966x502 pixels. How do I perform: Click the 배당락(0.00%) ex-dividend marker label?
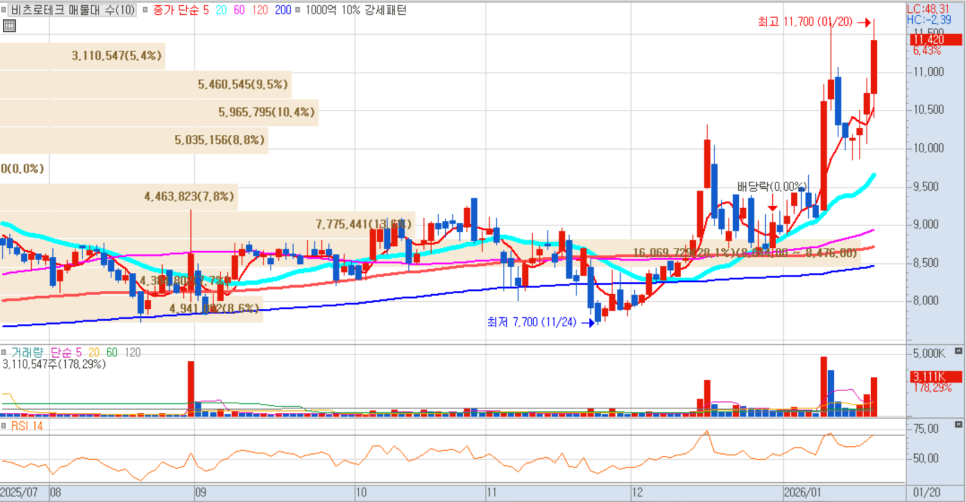[772, 187]
